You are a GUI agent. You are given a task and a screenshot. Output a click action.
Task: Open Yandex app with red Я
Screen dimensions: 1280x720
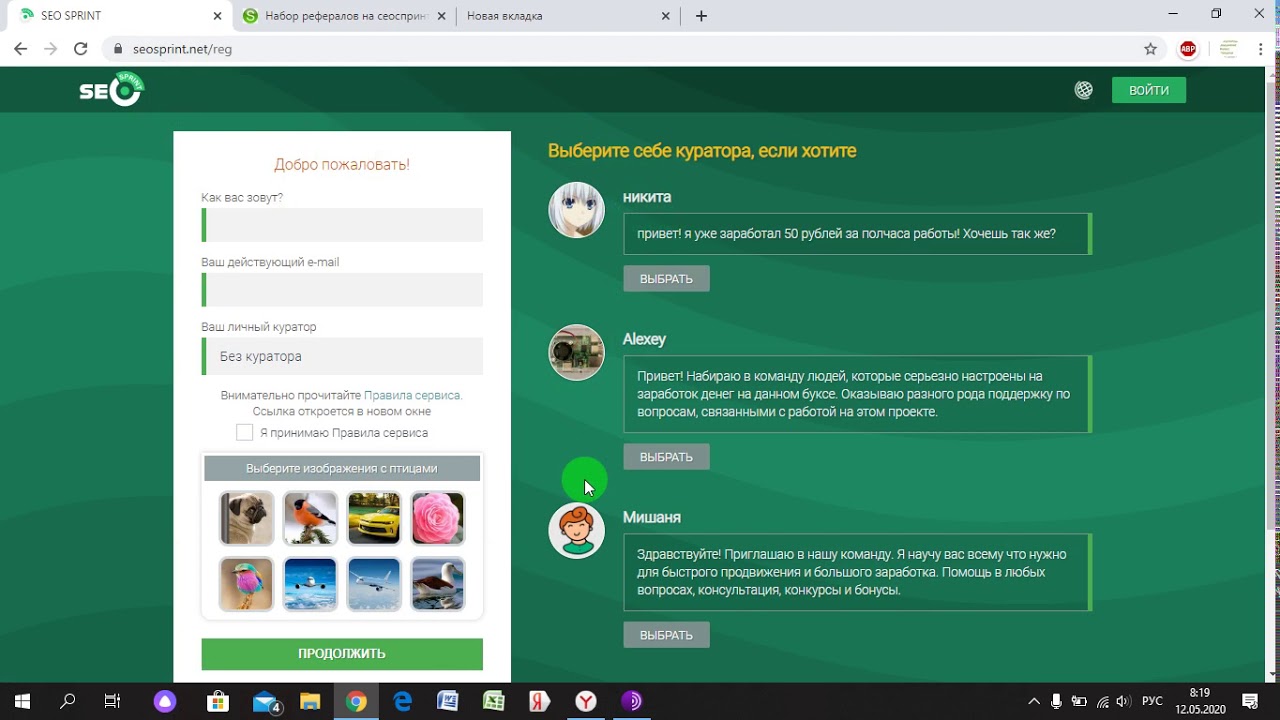tap(539, 701)
